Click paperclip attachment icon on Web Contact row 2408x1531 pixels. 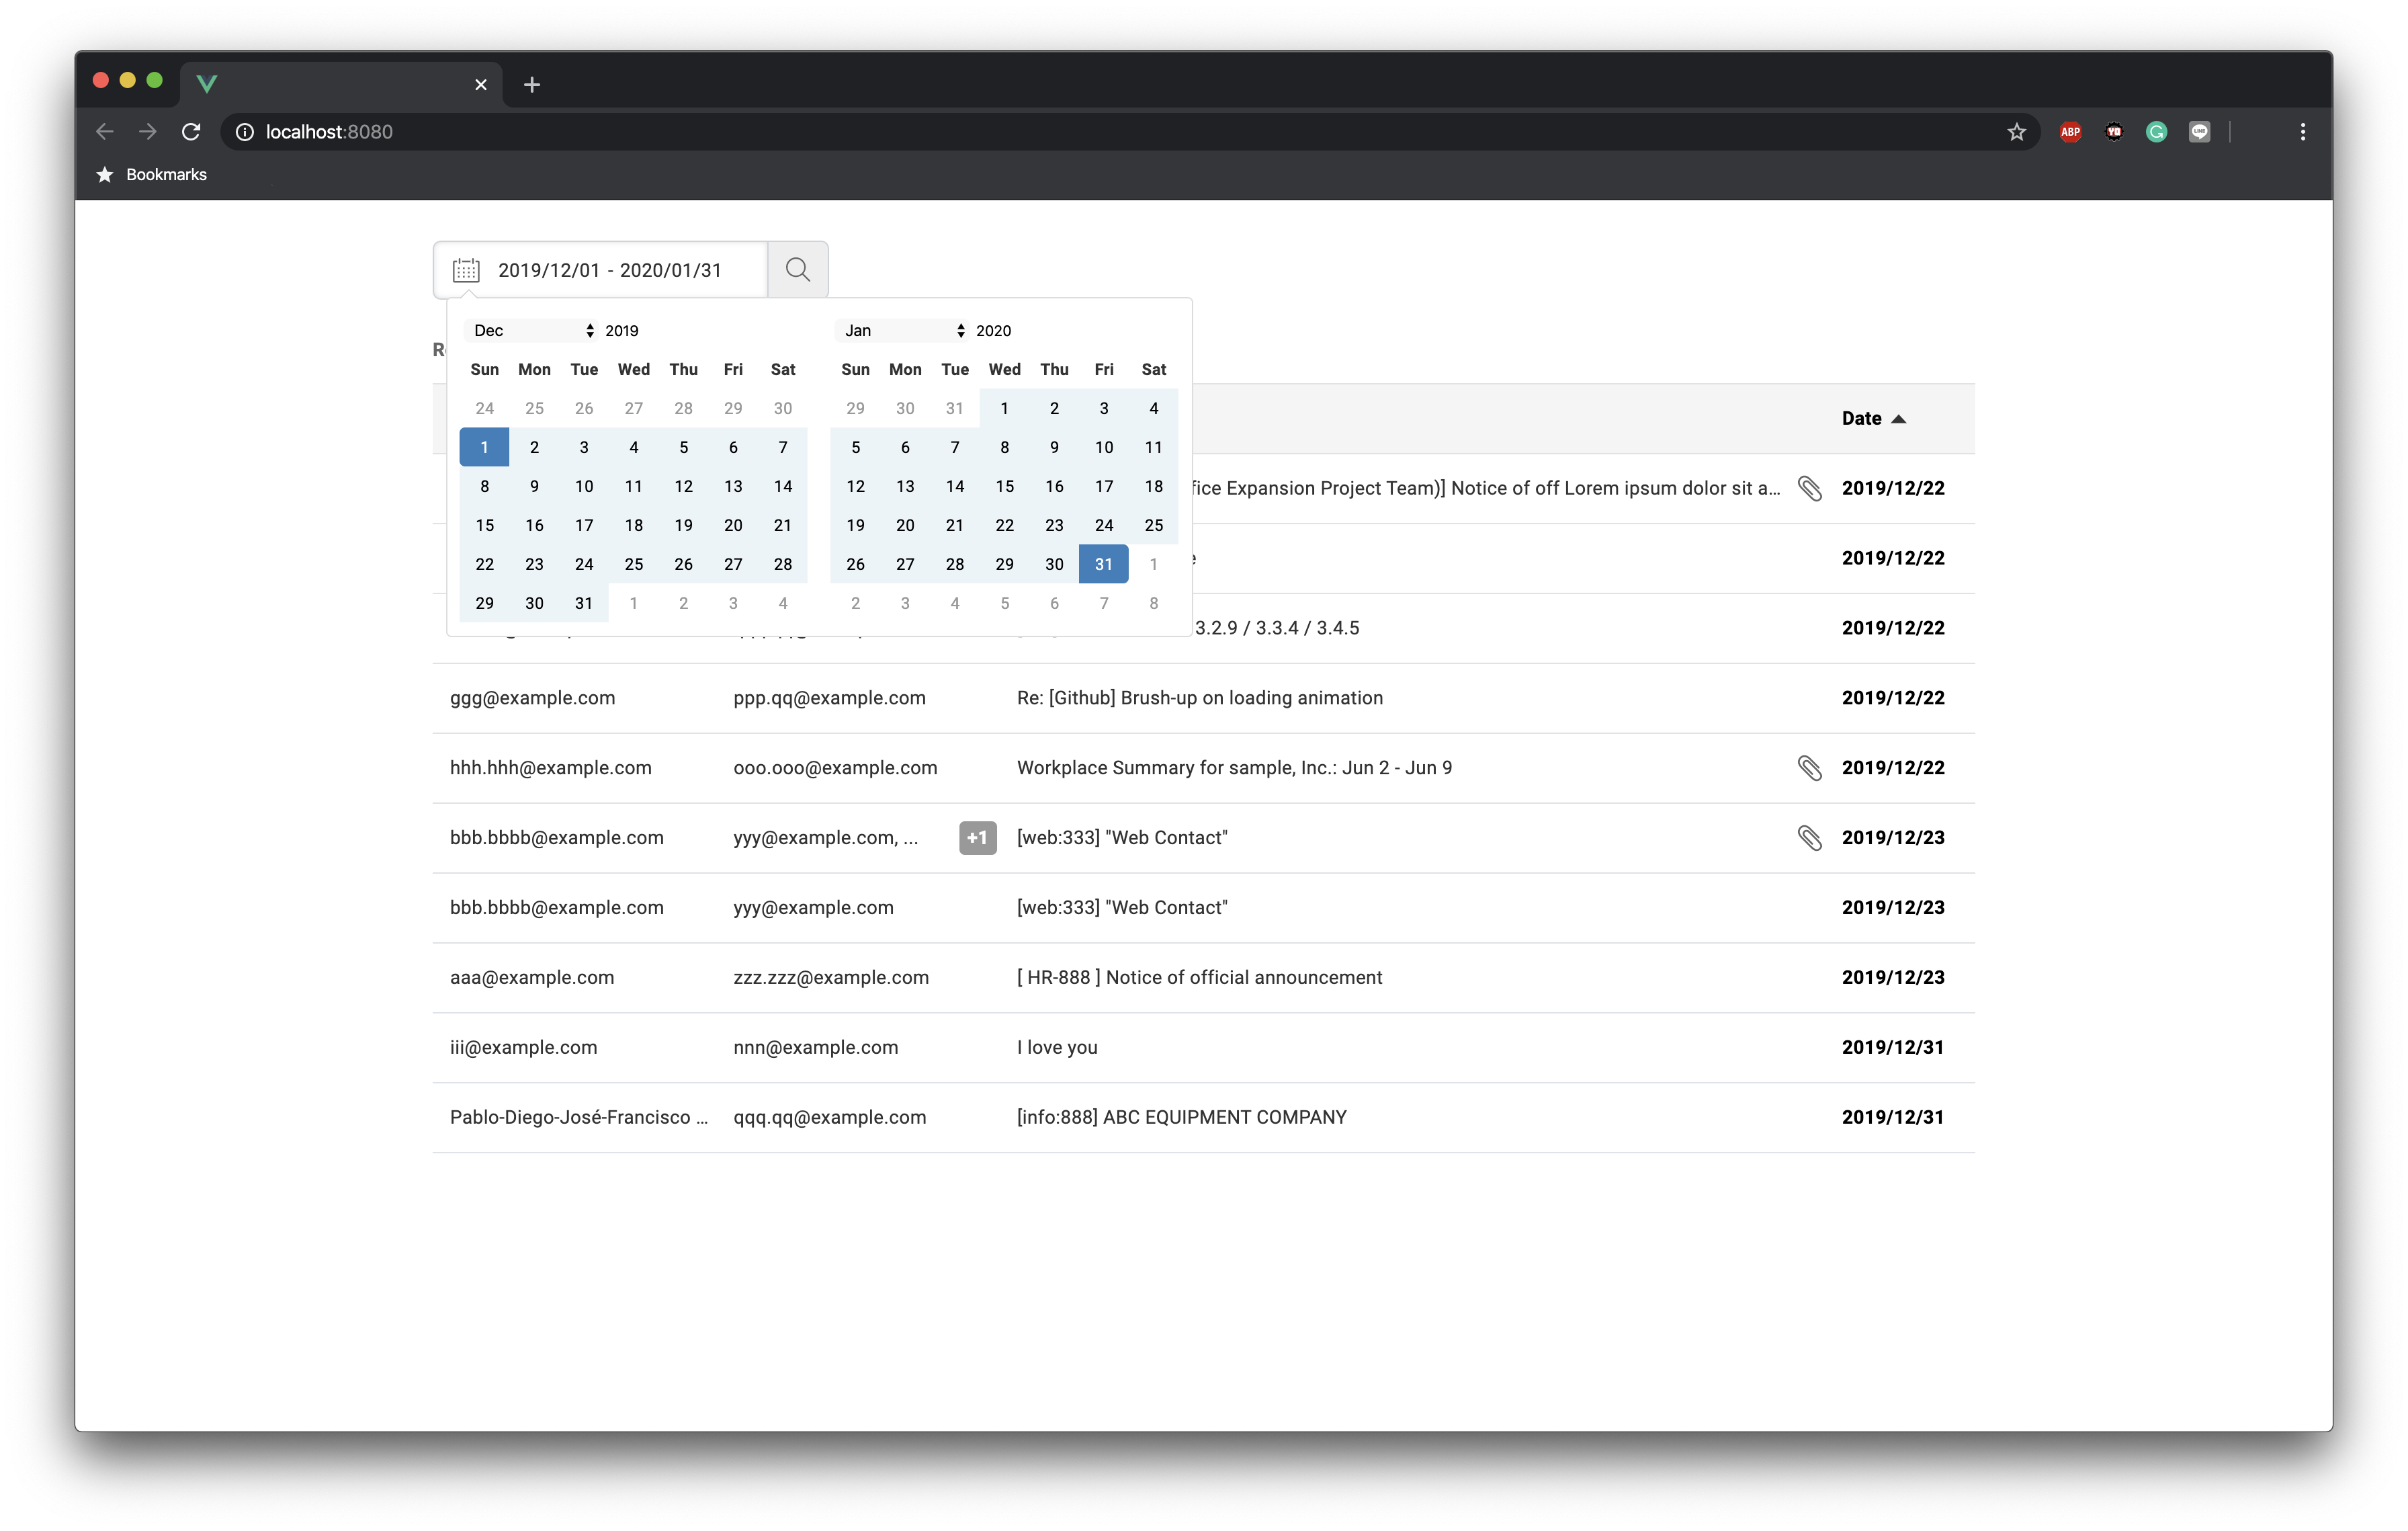pyautogui.click(x=1809, y=838)
